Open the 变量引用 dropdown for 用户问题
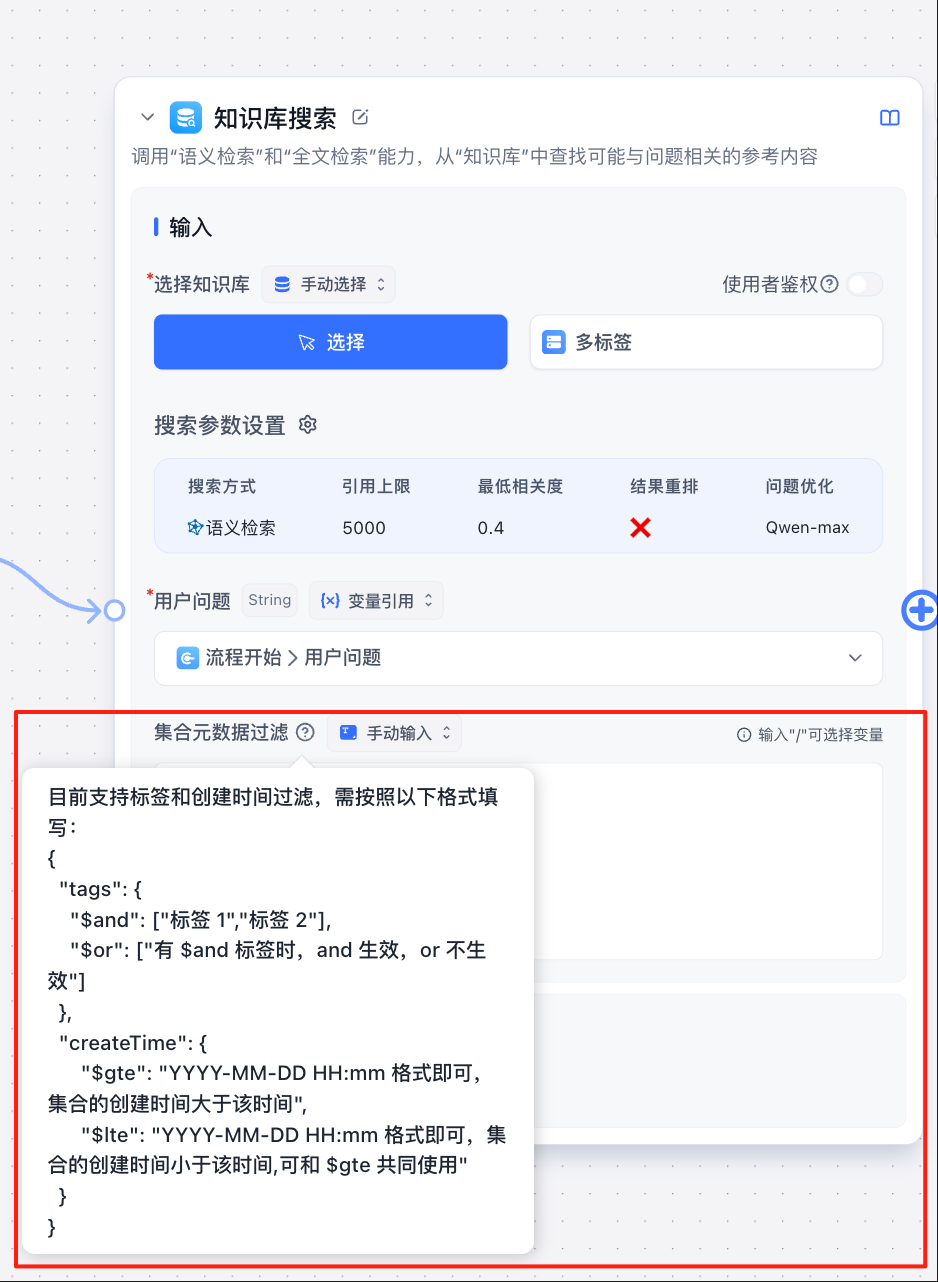Screen dimensions: 938x1282 pyautogui.click(x=376, y=601)
